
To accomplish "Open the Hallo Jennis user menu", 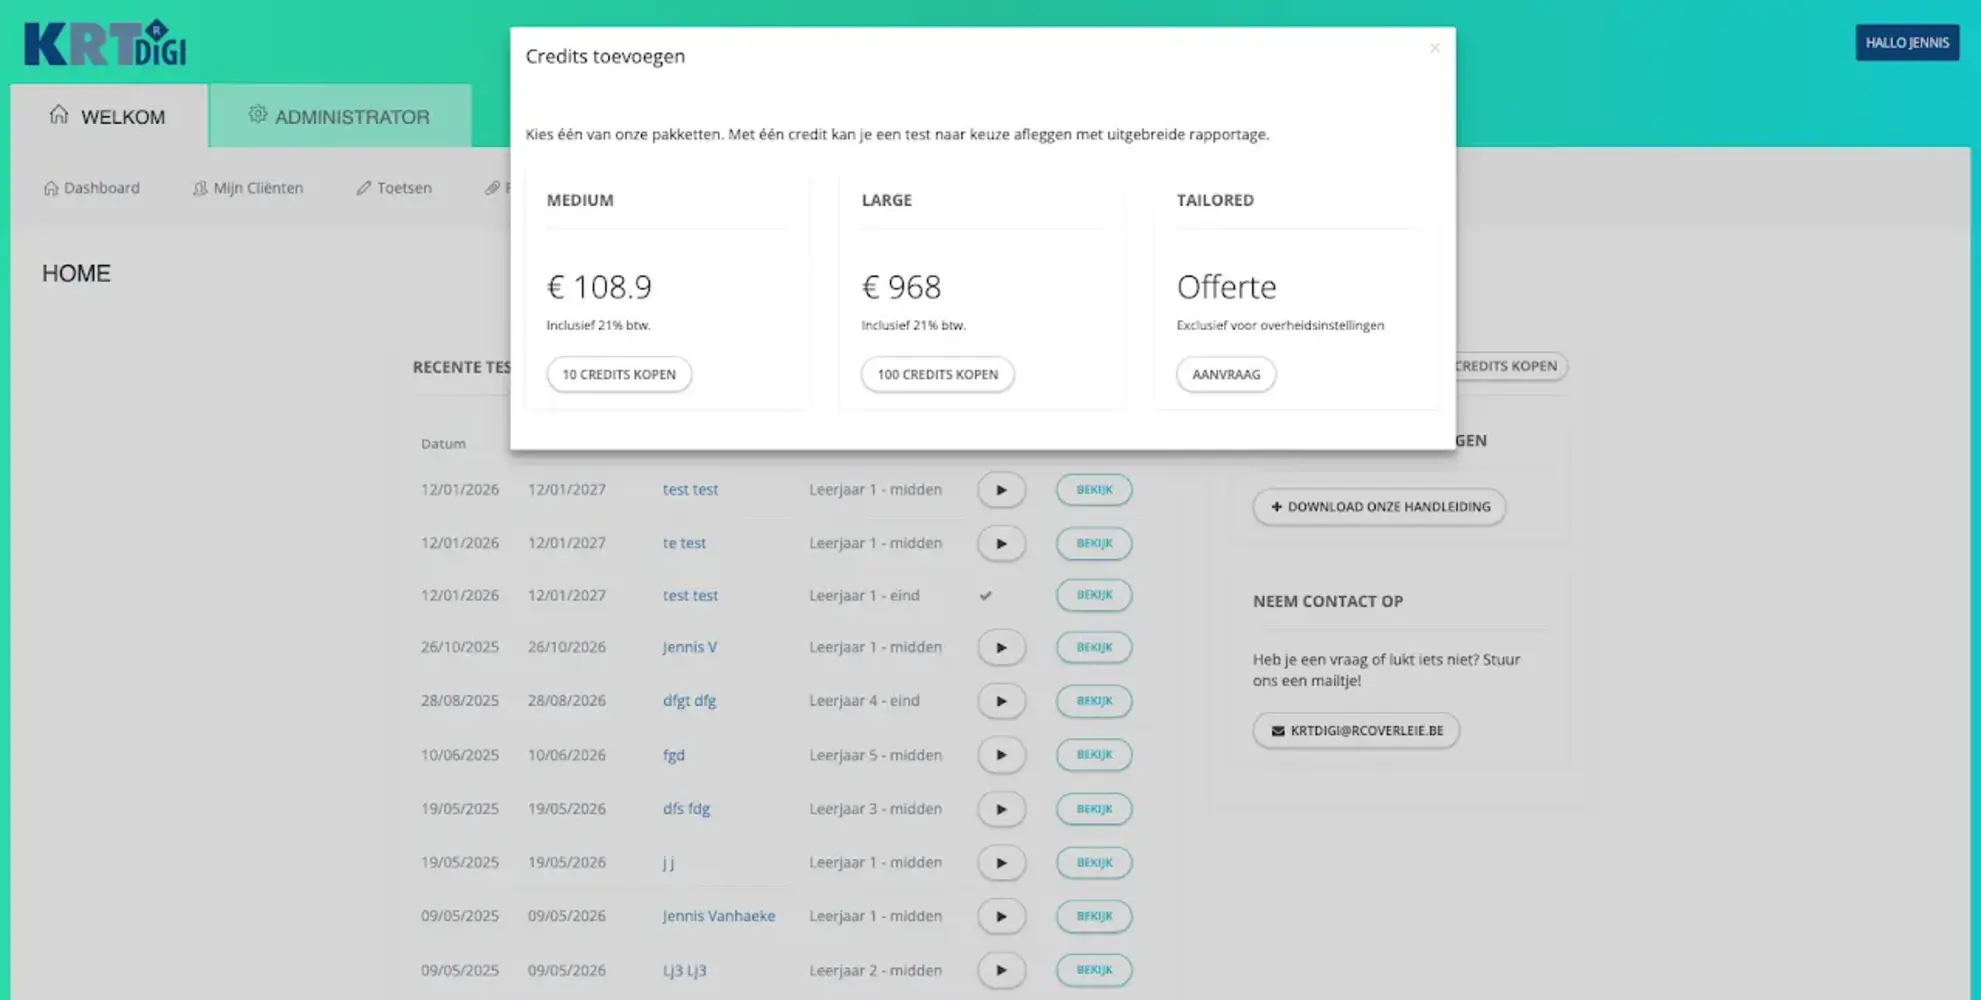I will pyautogui.click(x=1906, y=43).
